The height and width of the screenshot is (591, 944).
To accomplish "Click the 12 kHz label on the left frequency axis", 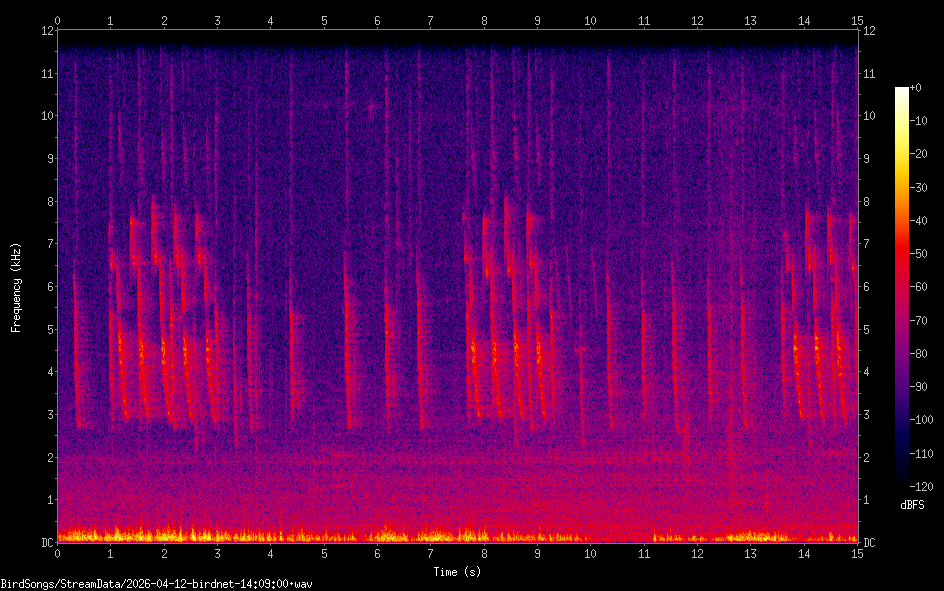I will point(45,30).
